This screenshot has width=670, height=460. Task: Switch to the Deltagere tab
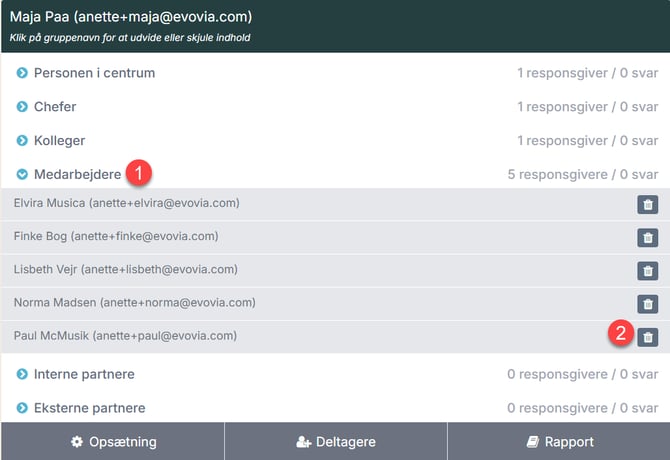tap(335, 441)
